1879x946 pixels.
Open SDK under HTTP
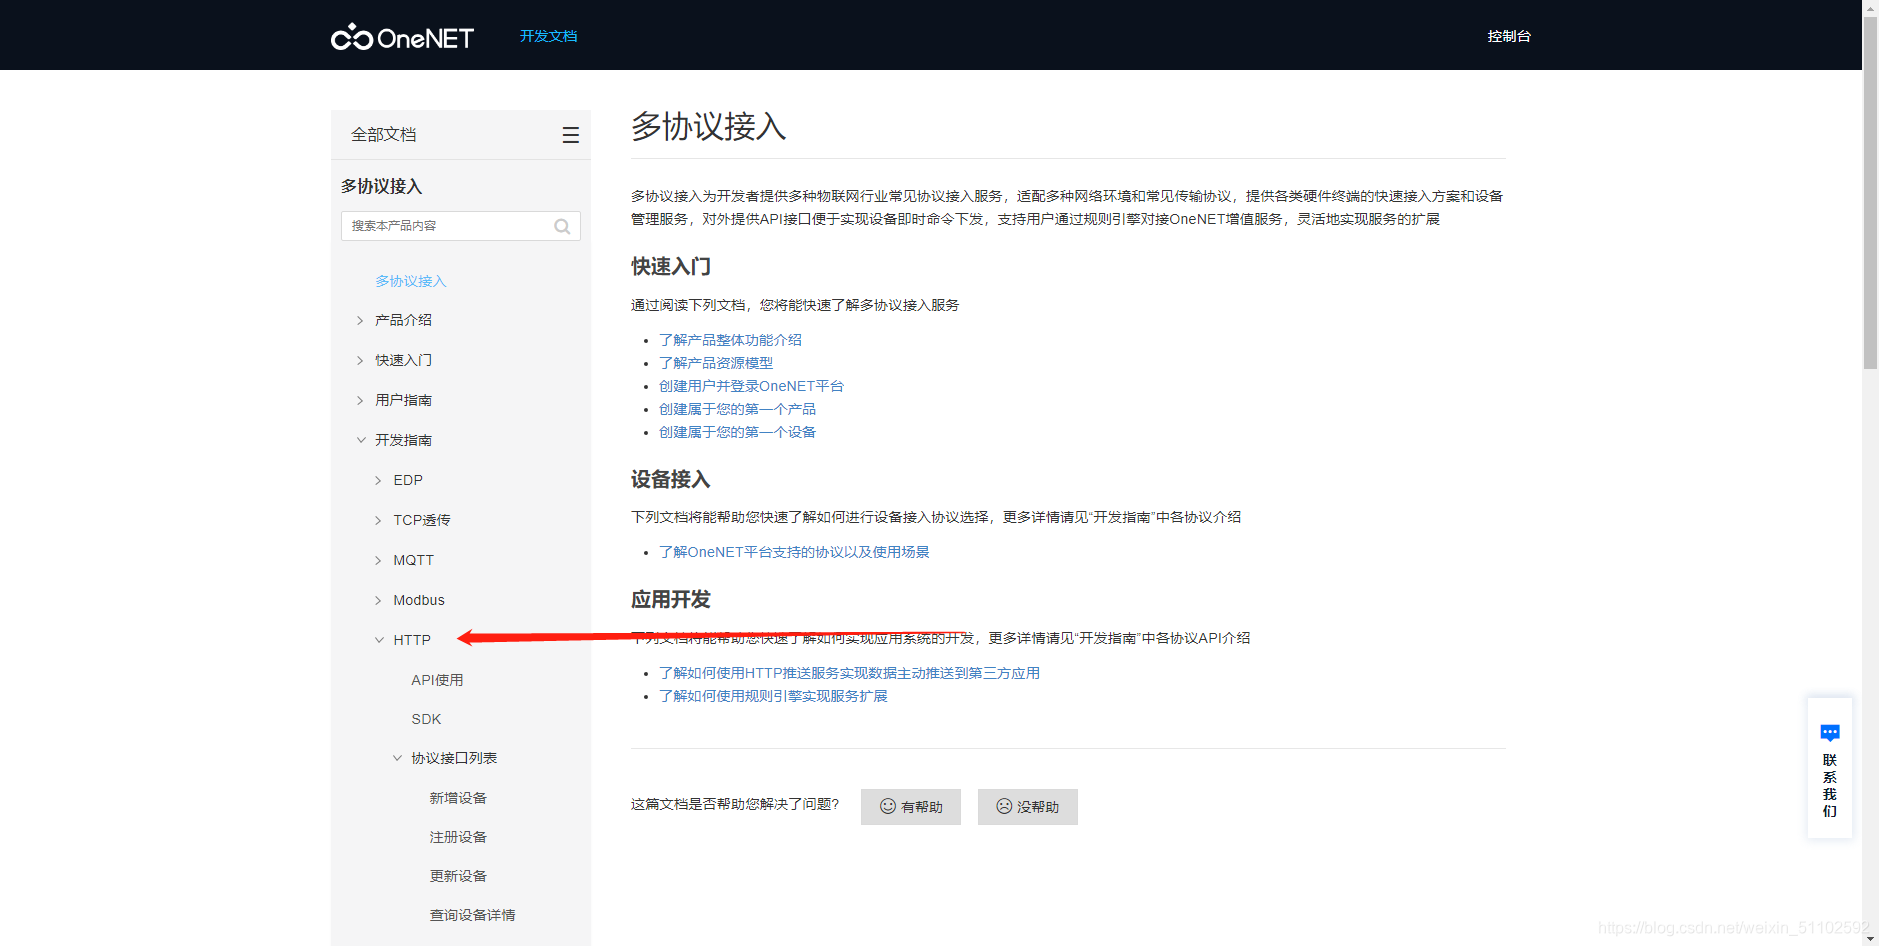(426, 719)
